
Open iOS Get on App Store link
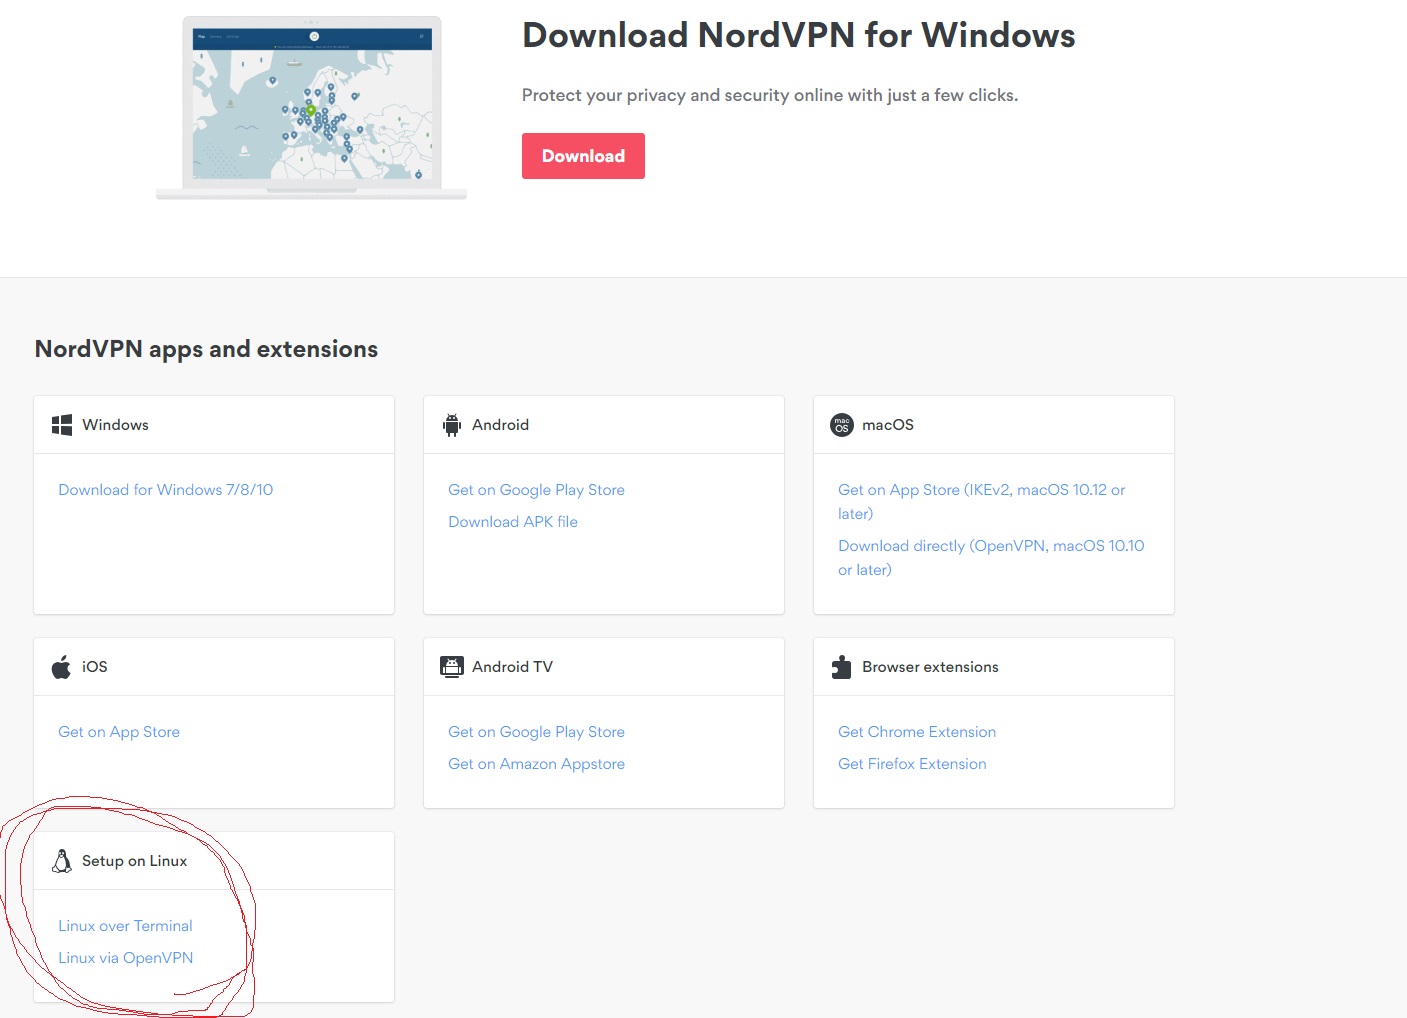pos(119,732)
